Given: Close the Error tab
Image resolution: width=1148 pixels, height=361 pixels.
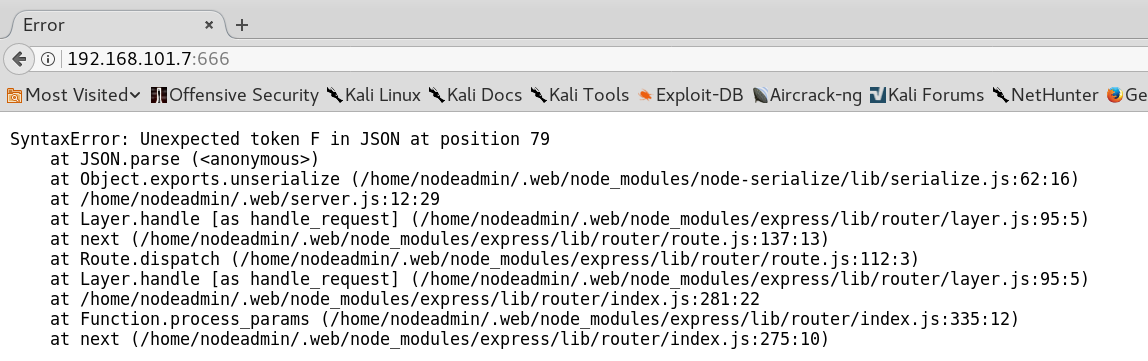Looking at the screenshot, I should pyautogui.click(x=209, y=25).
